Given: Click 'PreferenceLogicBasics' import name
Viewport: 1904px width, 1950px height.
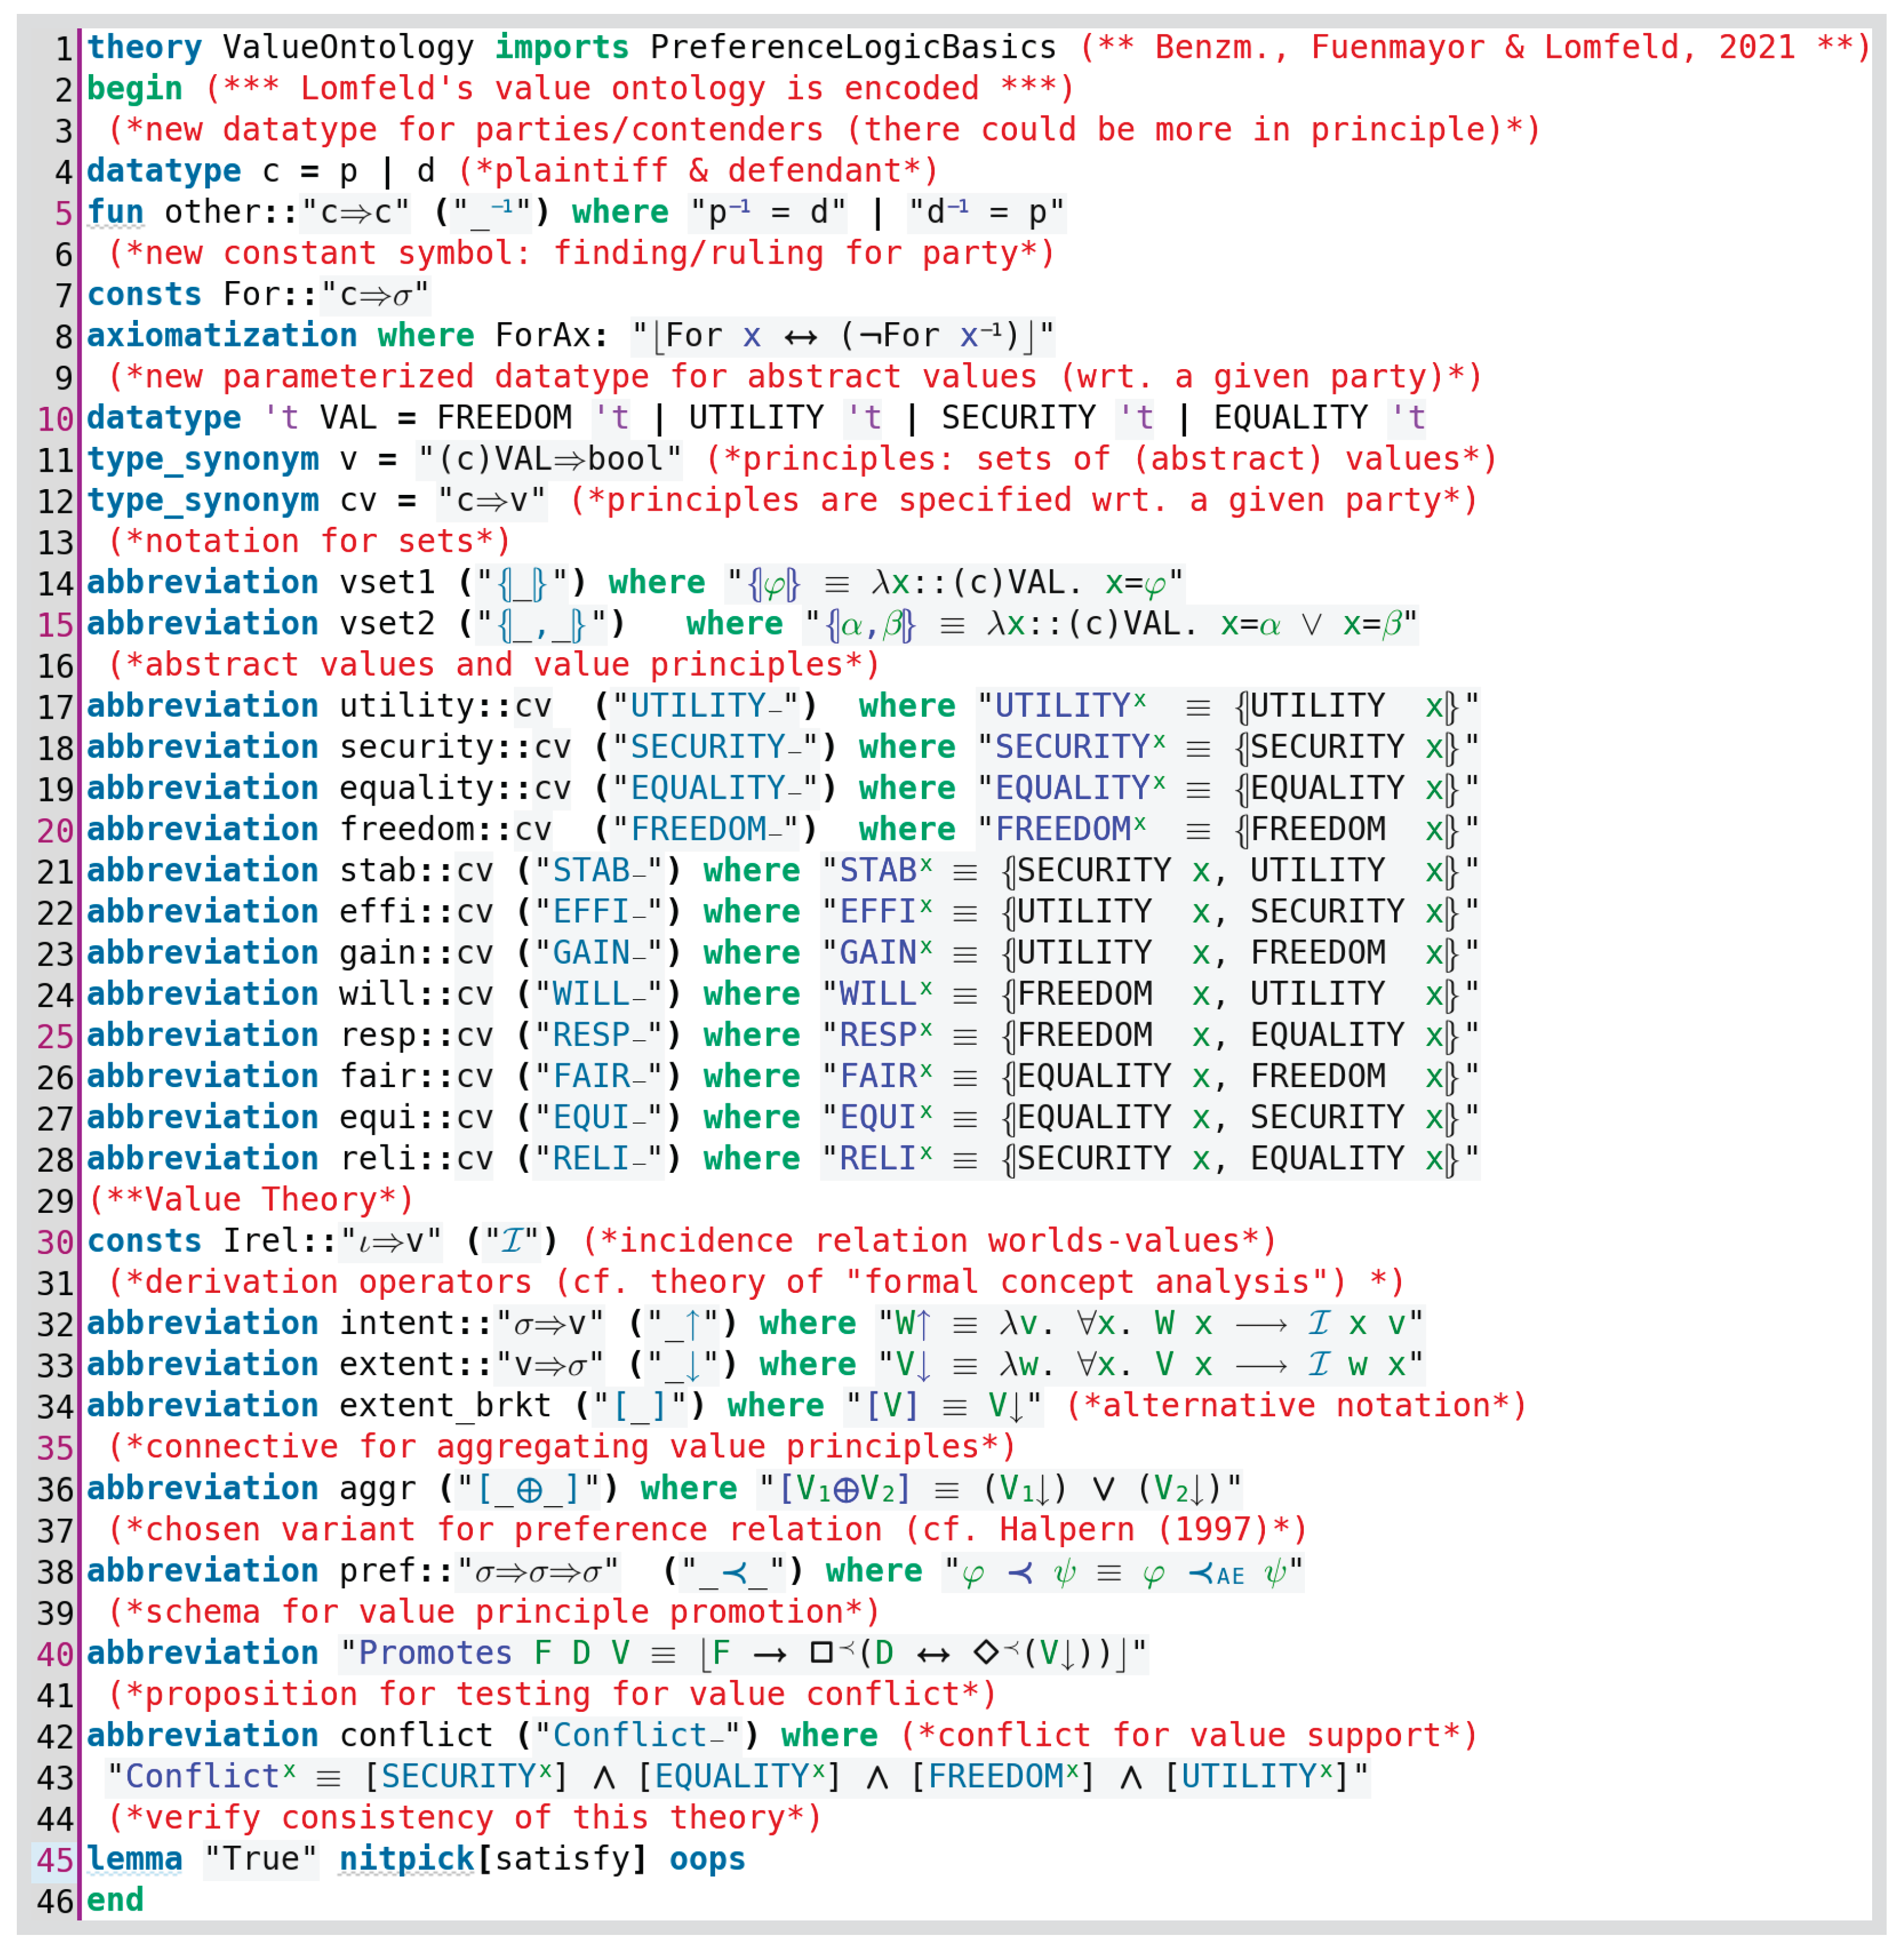Looking at the screenshot, I should [853, 47].
